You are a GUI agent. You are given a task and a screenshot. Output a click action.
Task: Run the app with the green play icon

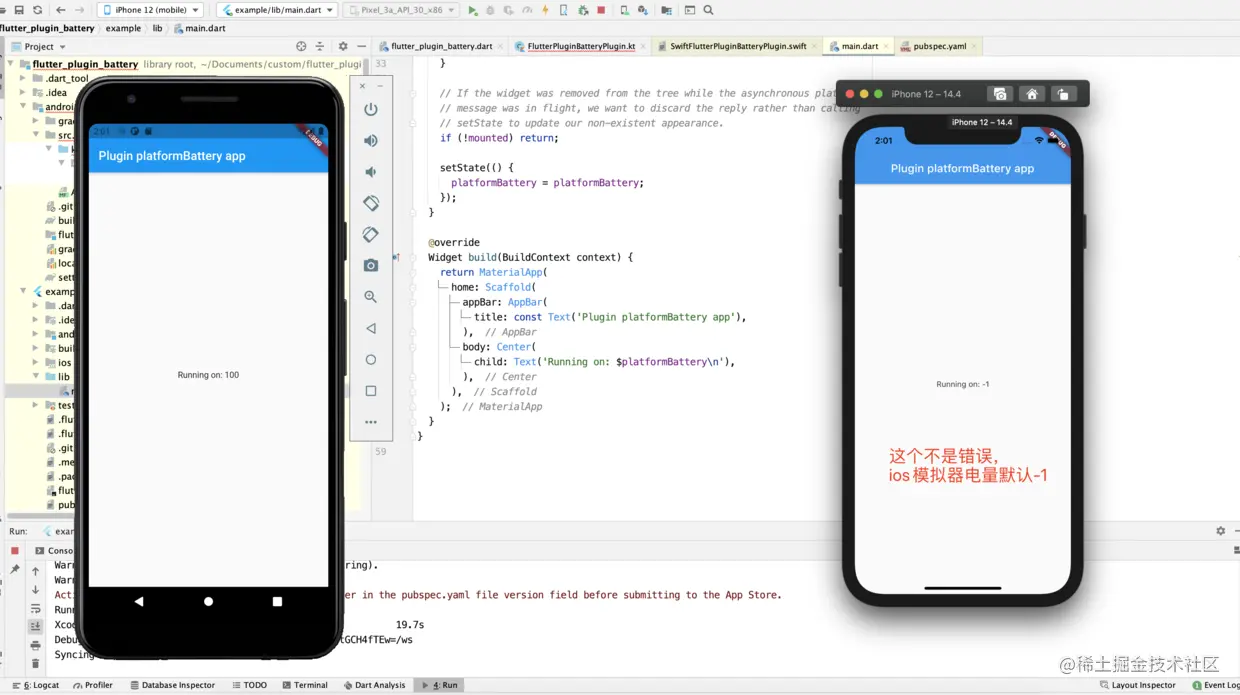(473, 10)
